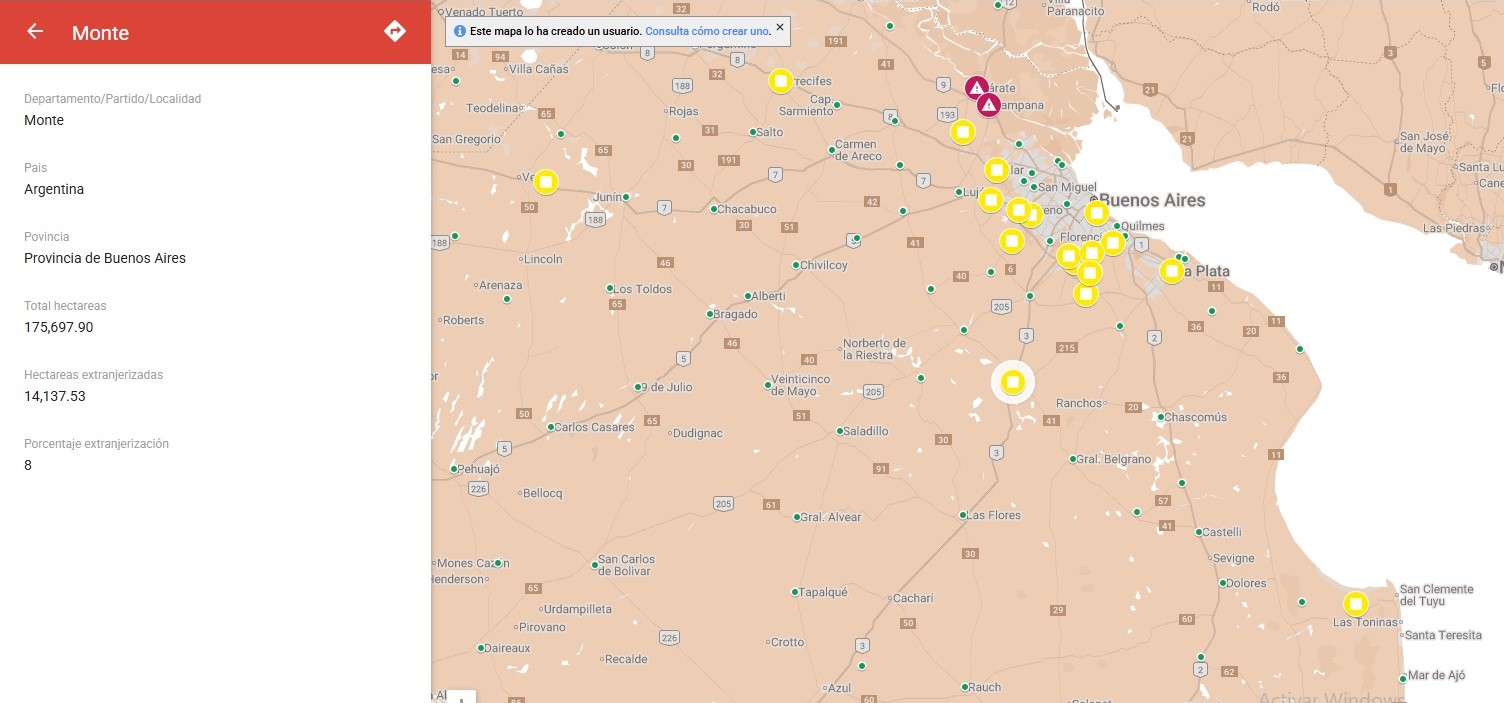
Task: Click the green dot beside Chascomús
Action: point(1160,417)
